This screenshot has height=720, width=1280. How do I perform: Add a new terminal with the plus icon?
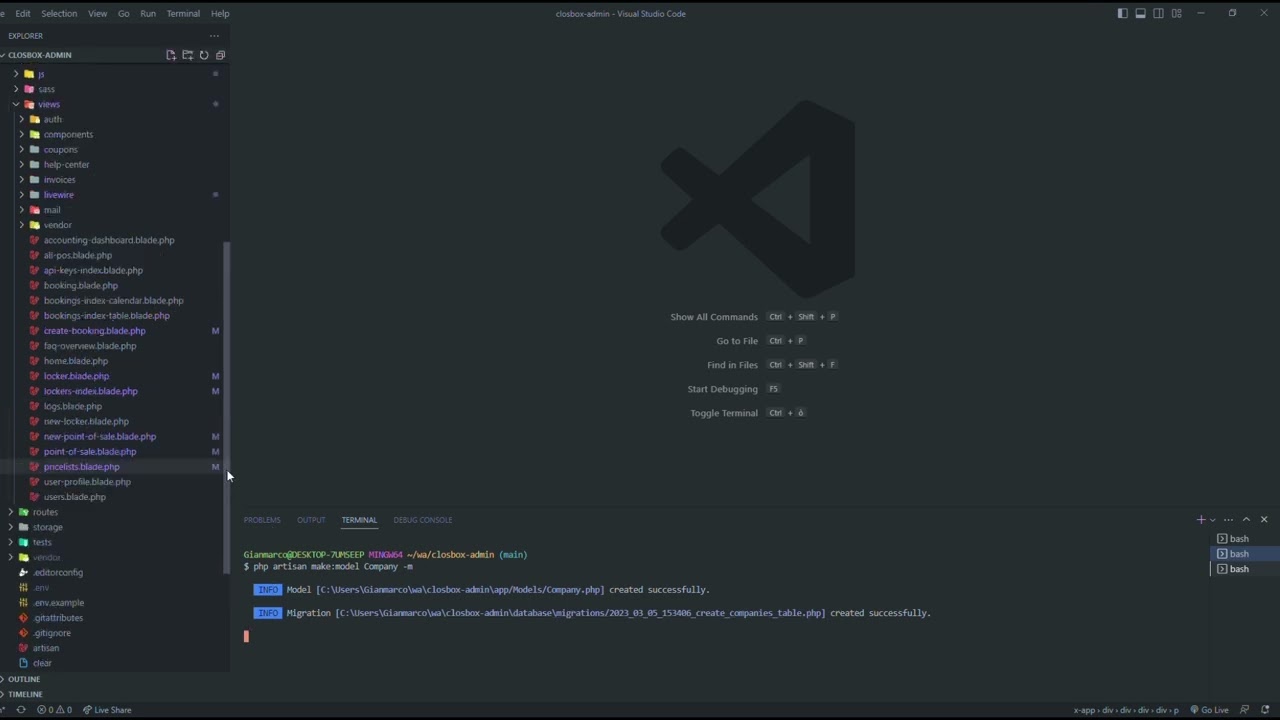[x=1201, y=520]
